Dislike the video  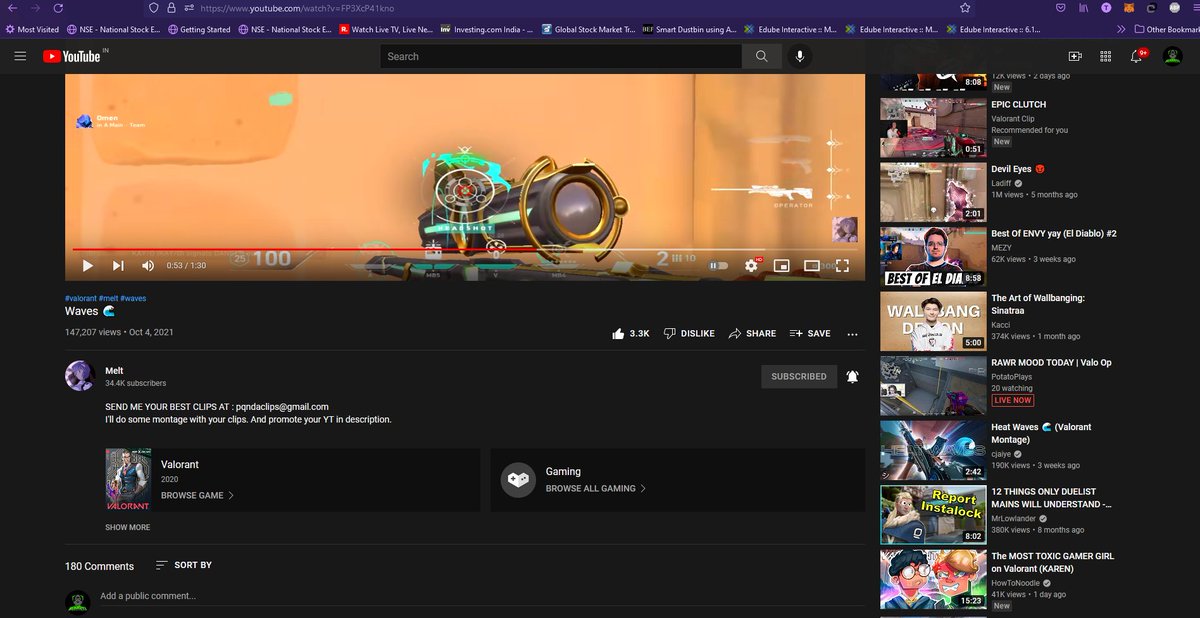point(689,333)
